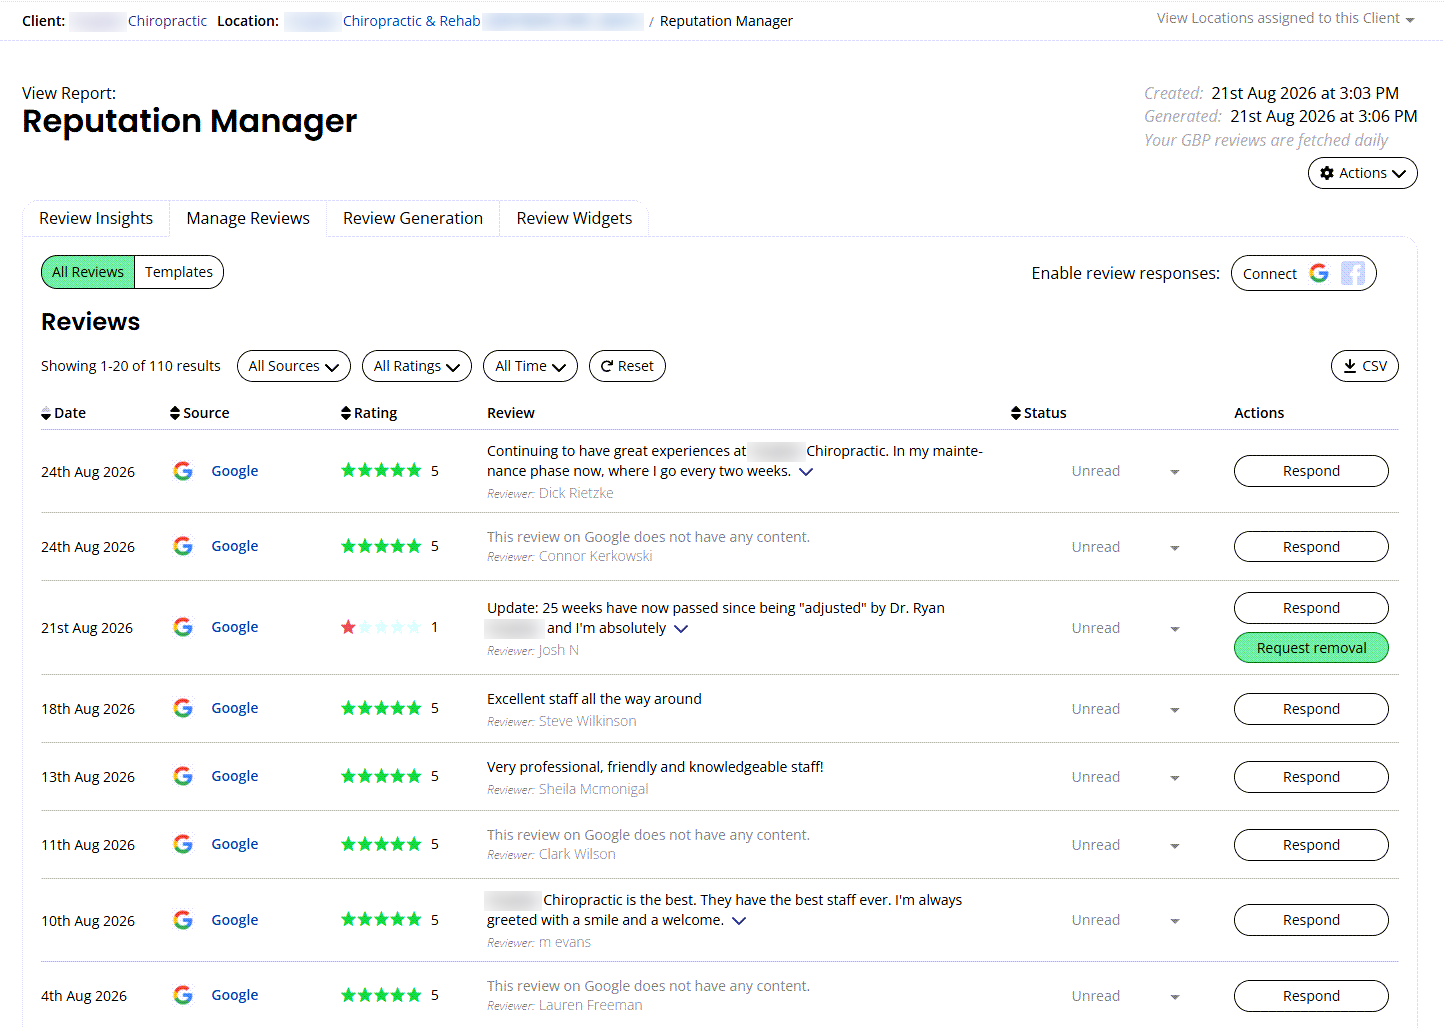Respond to Dick Rietzke's review

click(1311, 471)
